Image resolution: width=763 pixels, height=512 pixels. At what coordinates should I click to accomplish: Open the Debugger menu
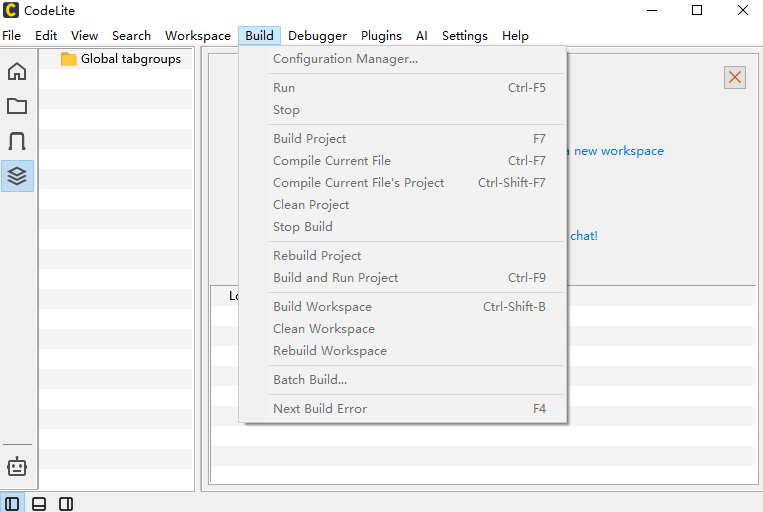317,36
